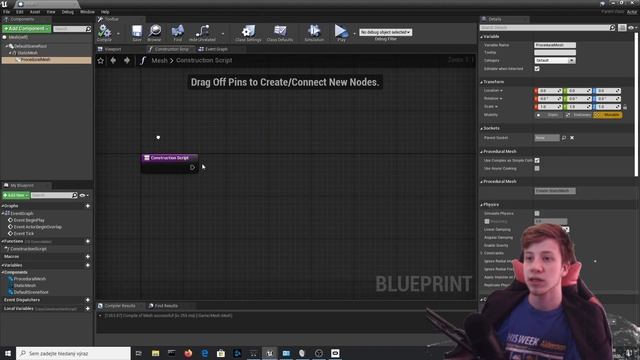Enable the Use Async Cooking checkbox
The image size is (640, 360).
coord(537,168)
